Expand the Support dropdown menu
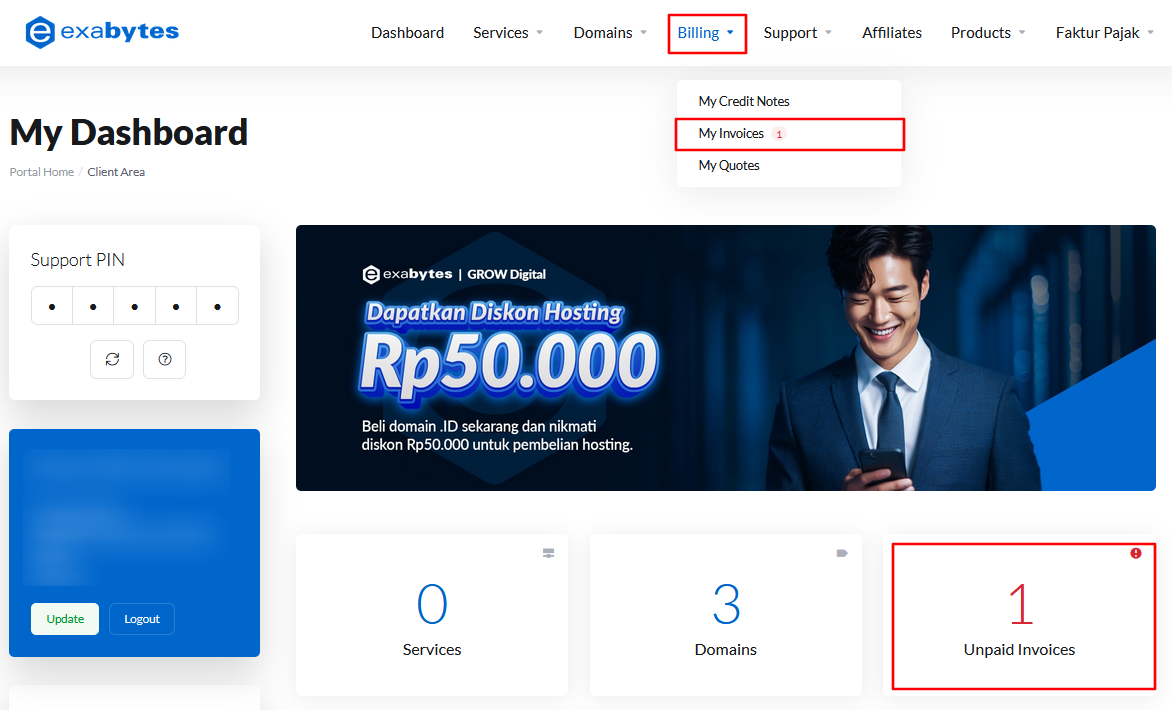 click(x=798, y=33)
